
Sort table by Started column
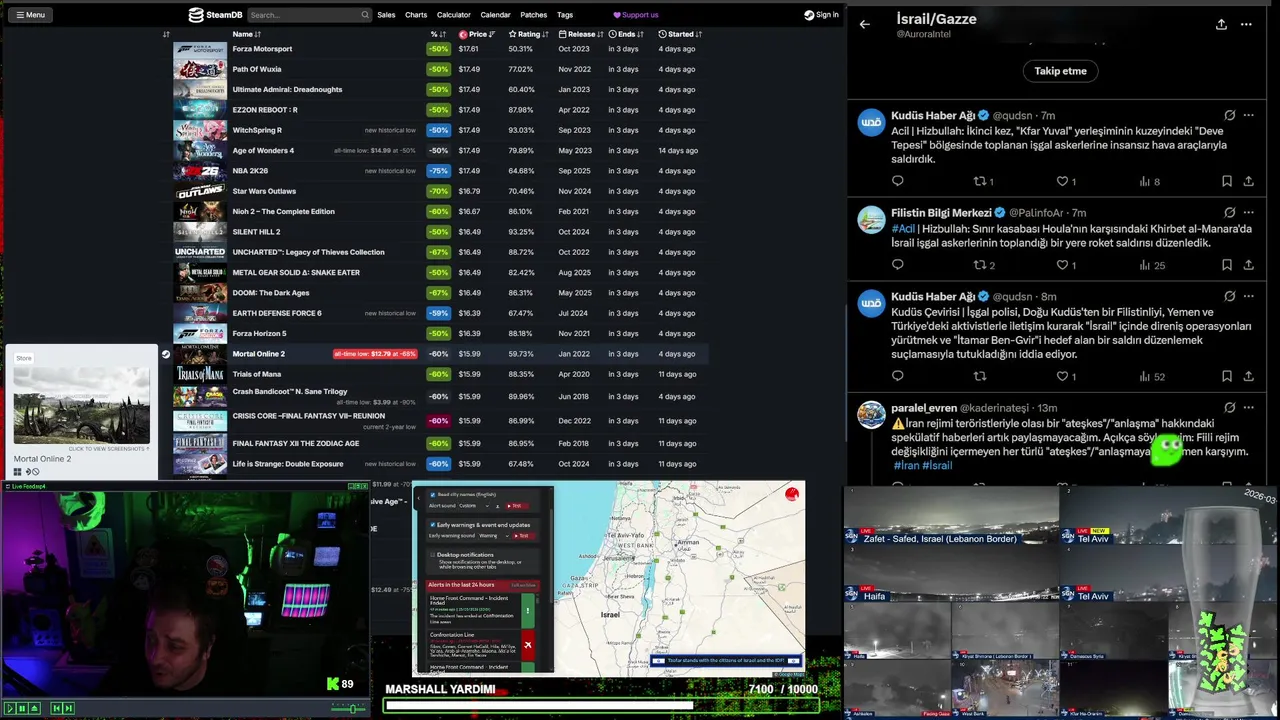pyautogui.click(x=680, y=34)
